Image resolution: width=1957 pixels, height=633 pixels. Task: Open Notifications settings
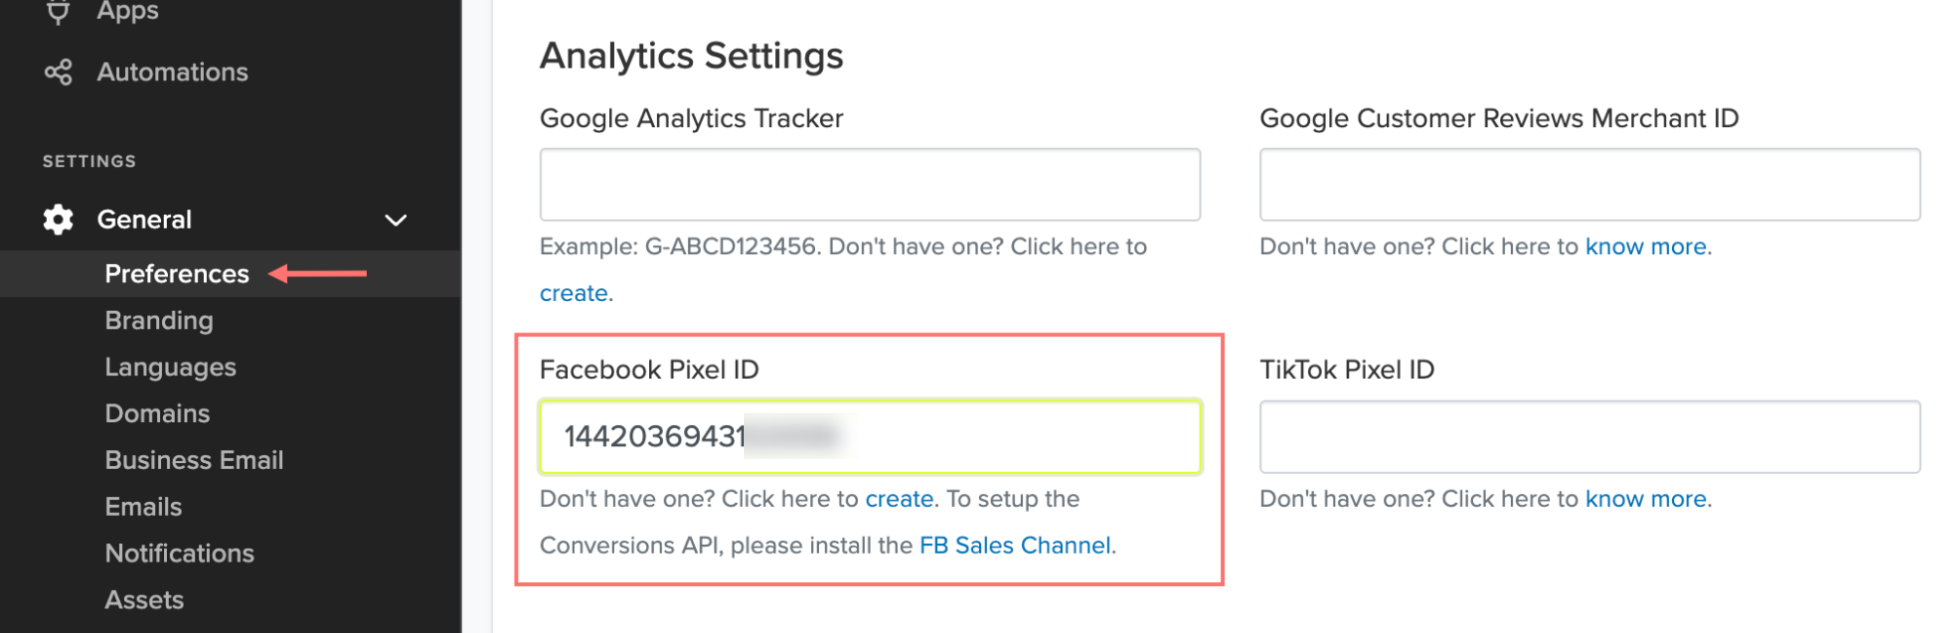[x=180, y=553]
